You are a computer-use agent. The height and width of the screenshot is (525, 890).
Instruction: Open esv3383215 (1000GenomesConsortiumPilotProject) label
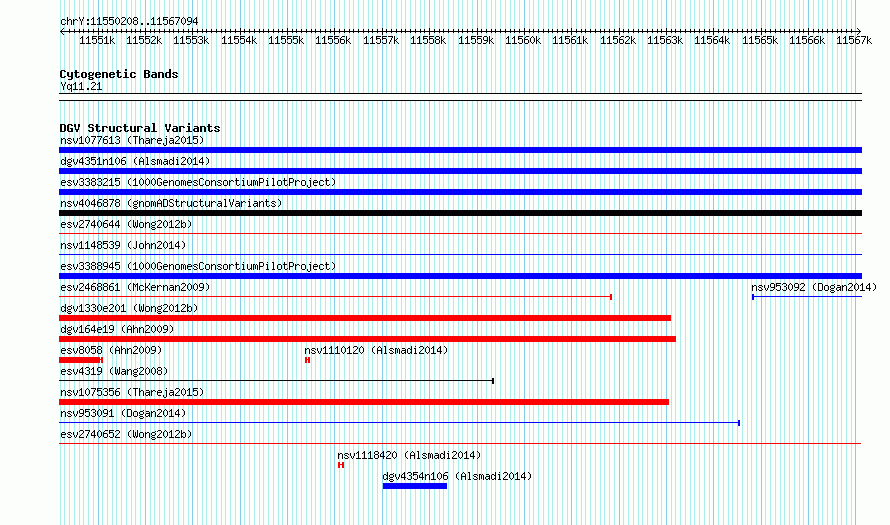[198, 182]
